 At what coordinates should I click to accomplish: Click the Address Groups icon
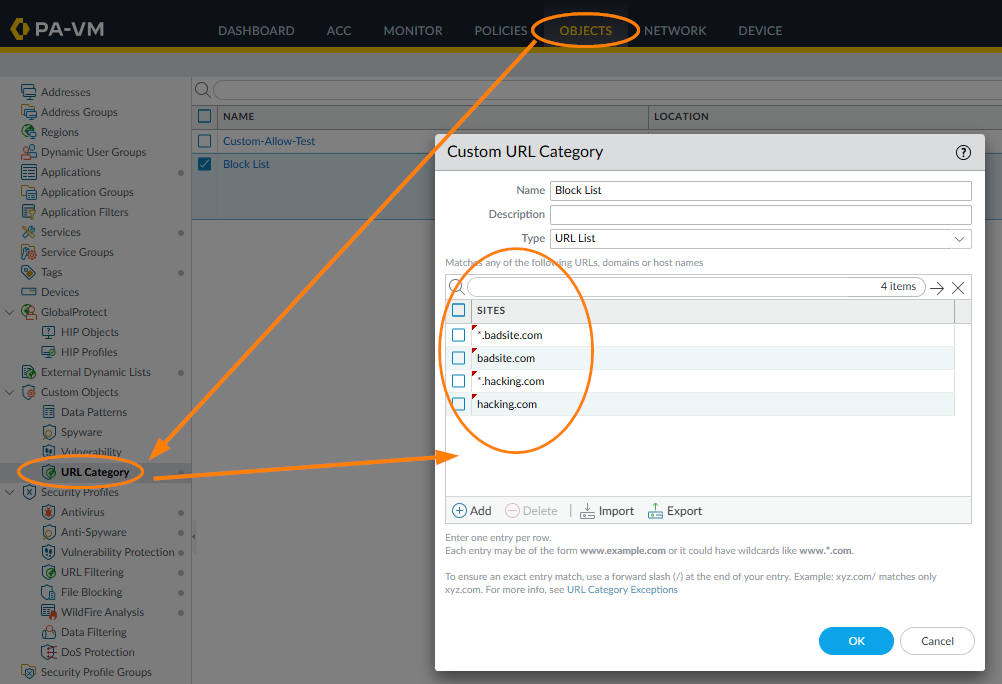point(28,112)
